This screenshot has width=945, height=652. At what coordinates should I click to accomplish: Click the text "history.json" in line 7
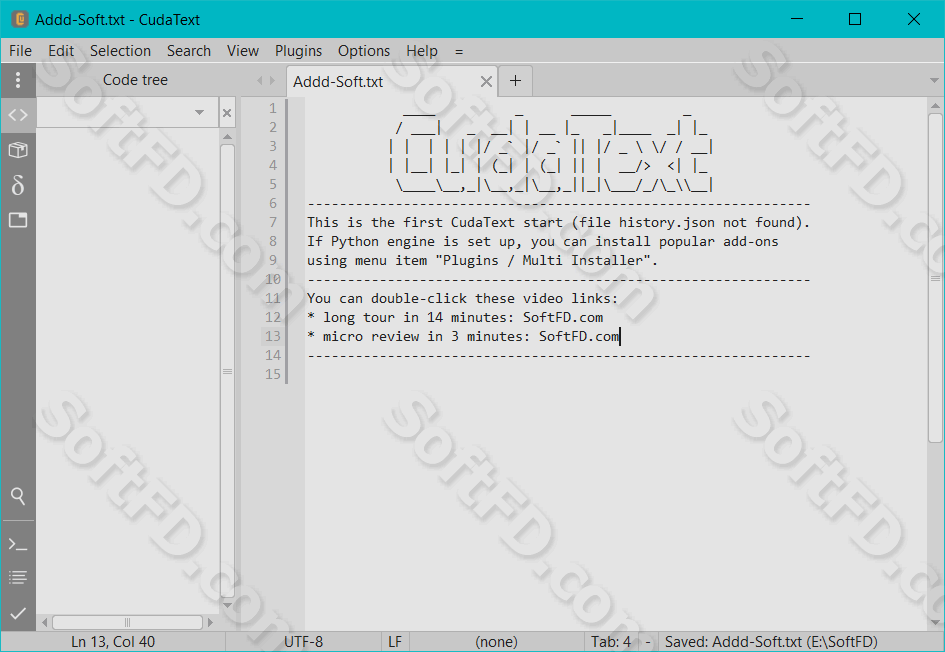[667, 222]
